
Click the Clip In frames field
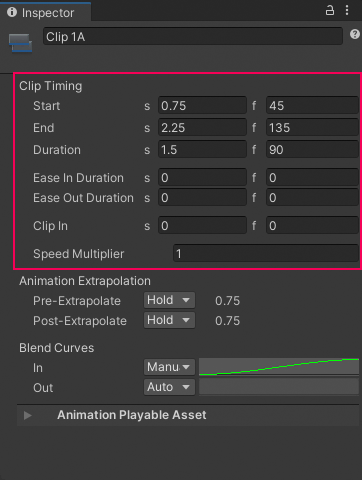coord(312,226)
